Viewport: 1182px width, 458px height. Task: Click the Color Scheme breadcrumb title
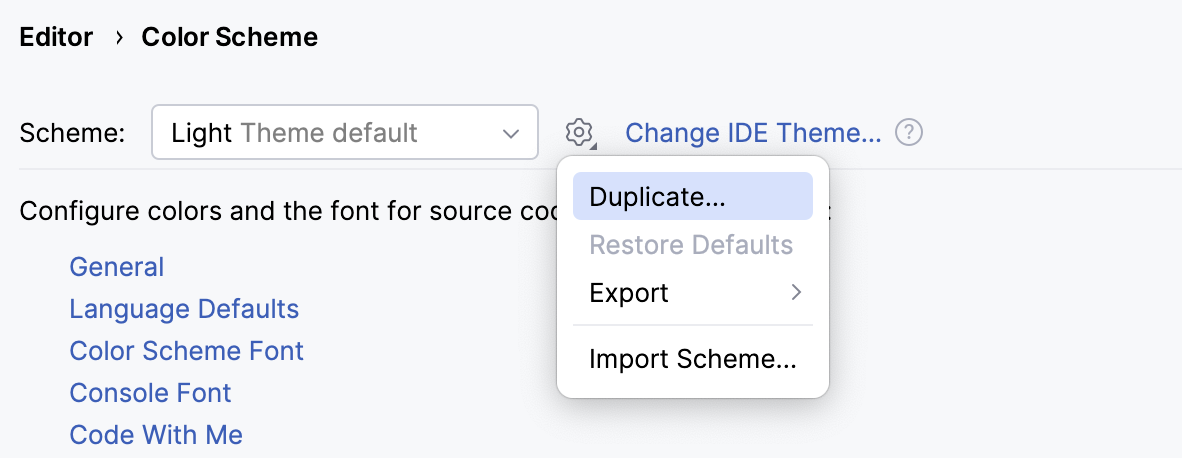pyautogui.click(x=229, y=38)
